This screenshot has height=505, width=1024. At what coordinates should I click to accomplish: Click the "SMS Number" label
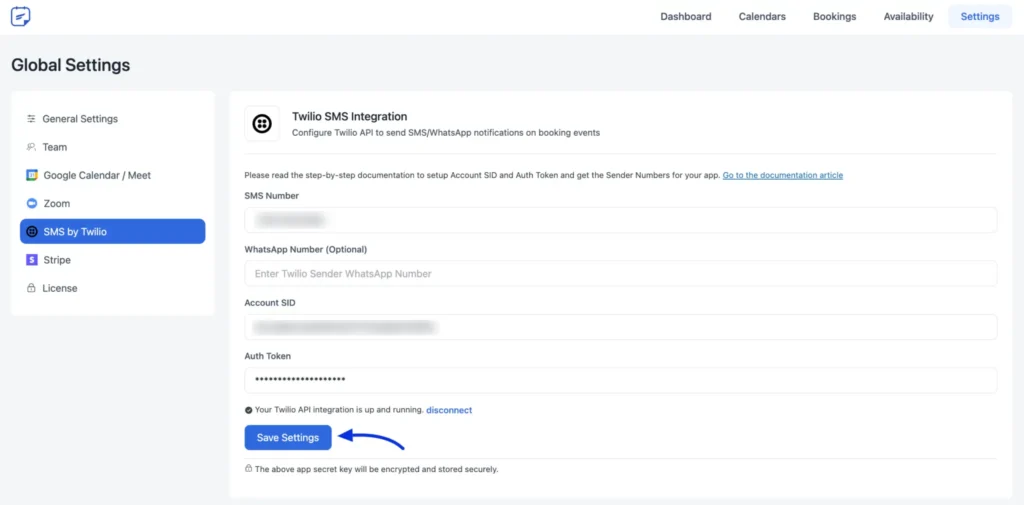click(x=272, y=196)
